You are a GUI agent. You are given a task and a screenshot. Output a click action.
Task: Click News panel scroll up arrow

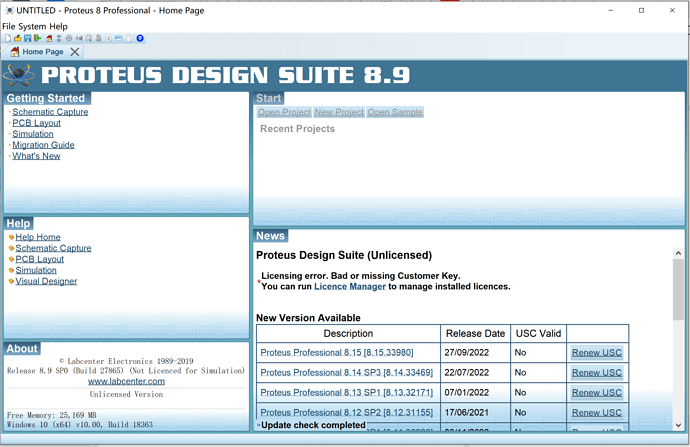678,253
